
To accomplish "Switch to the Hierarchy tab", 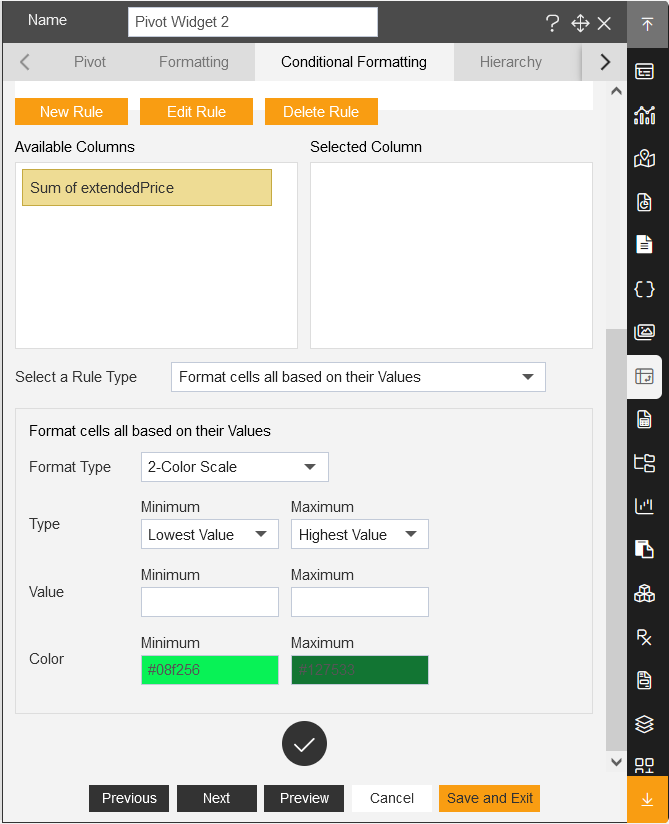I will (x=510, y=62).
